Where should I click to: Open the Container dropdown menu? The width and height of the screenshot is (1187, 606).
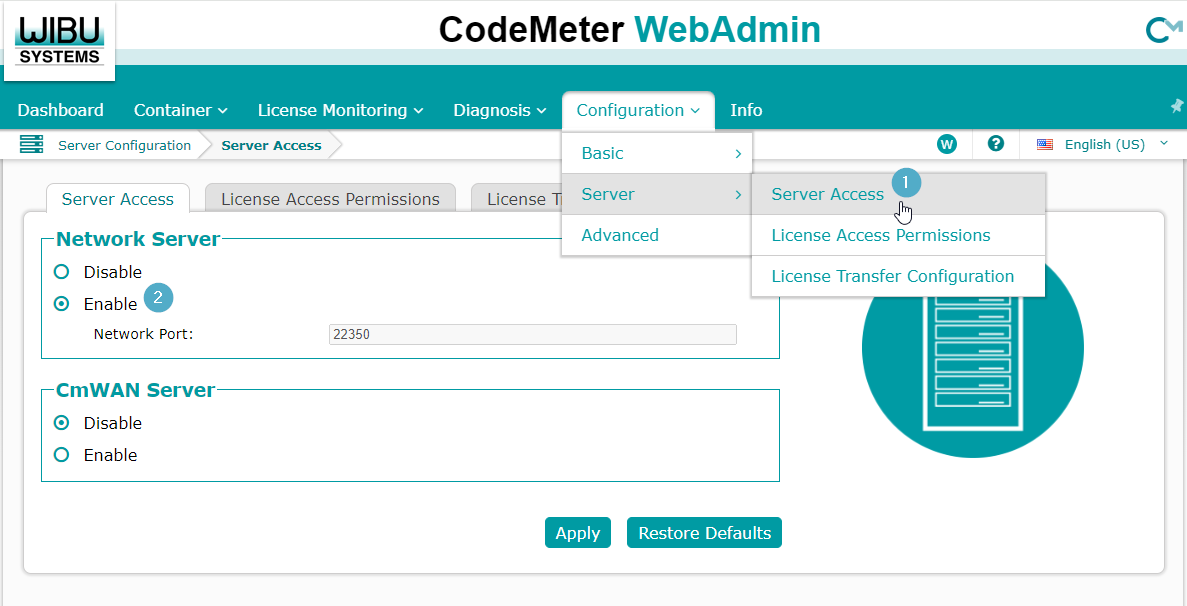click(181, 110)
